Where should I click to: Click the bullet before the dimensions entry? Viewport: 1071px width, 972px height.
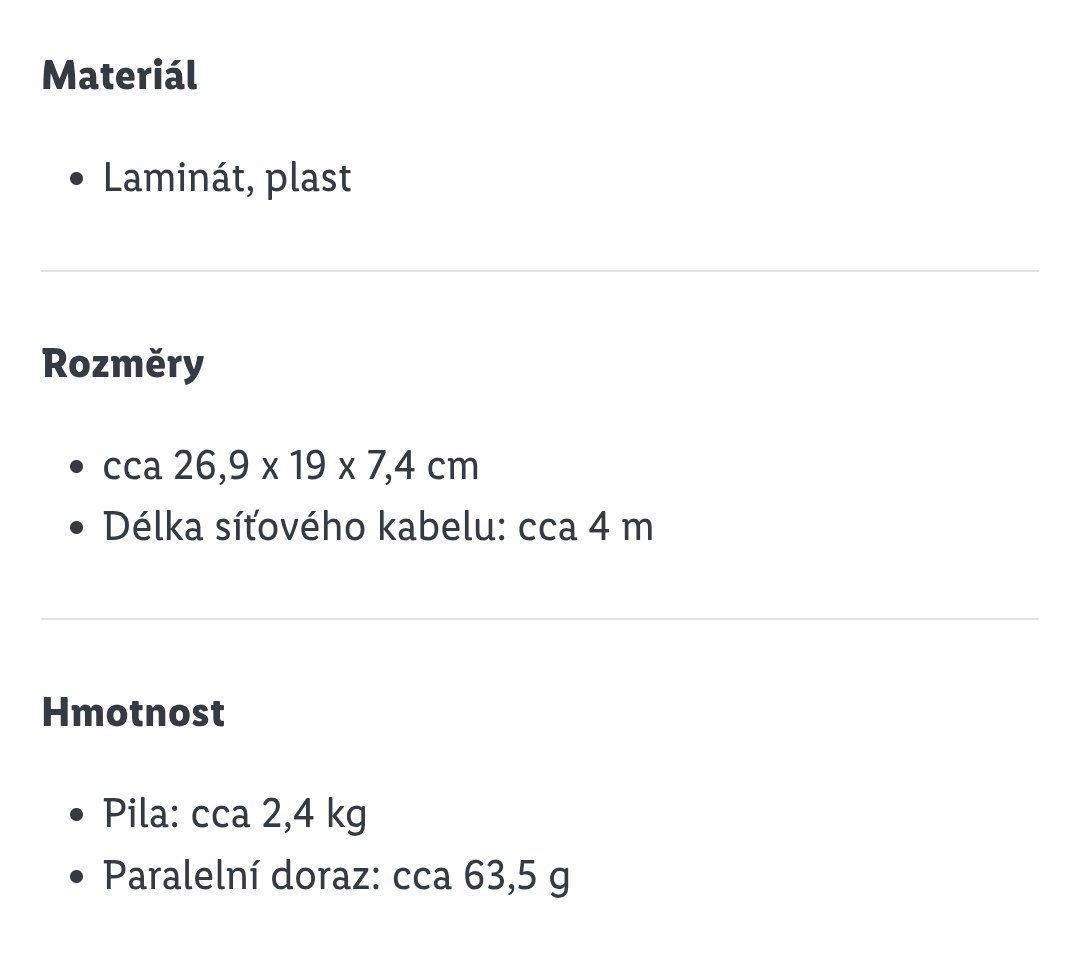click(77, 468)
